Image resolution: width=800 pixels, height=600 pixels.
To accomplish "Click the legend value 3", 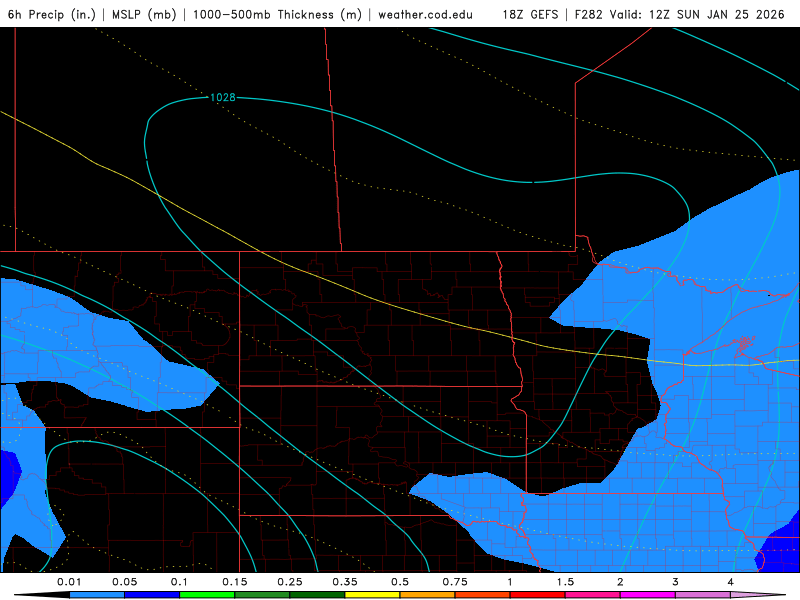I will (676, 582).
